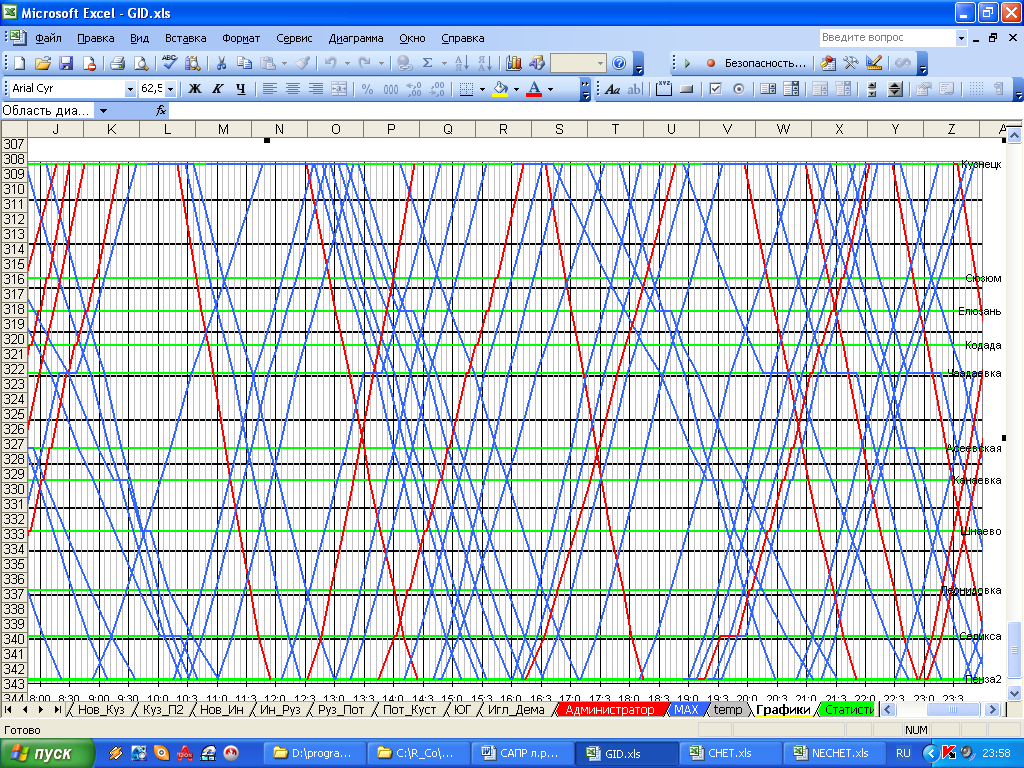Open the AutoSum functions dropdown
This screenshot has height=768, width=1024.
tap(444, 63)
